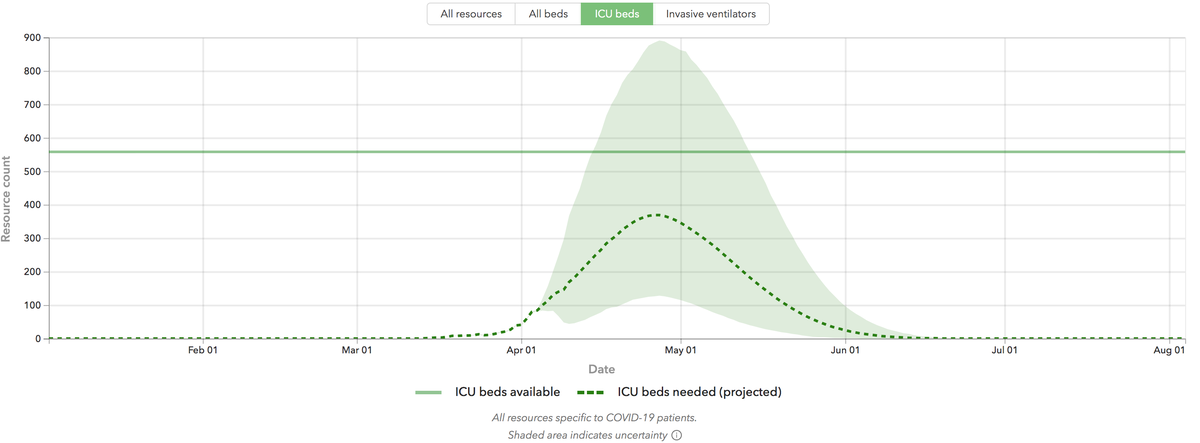Screen dimensions: 1200x443
Task: Click the solid green legend line swatch
Action: [429, 392]
